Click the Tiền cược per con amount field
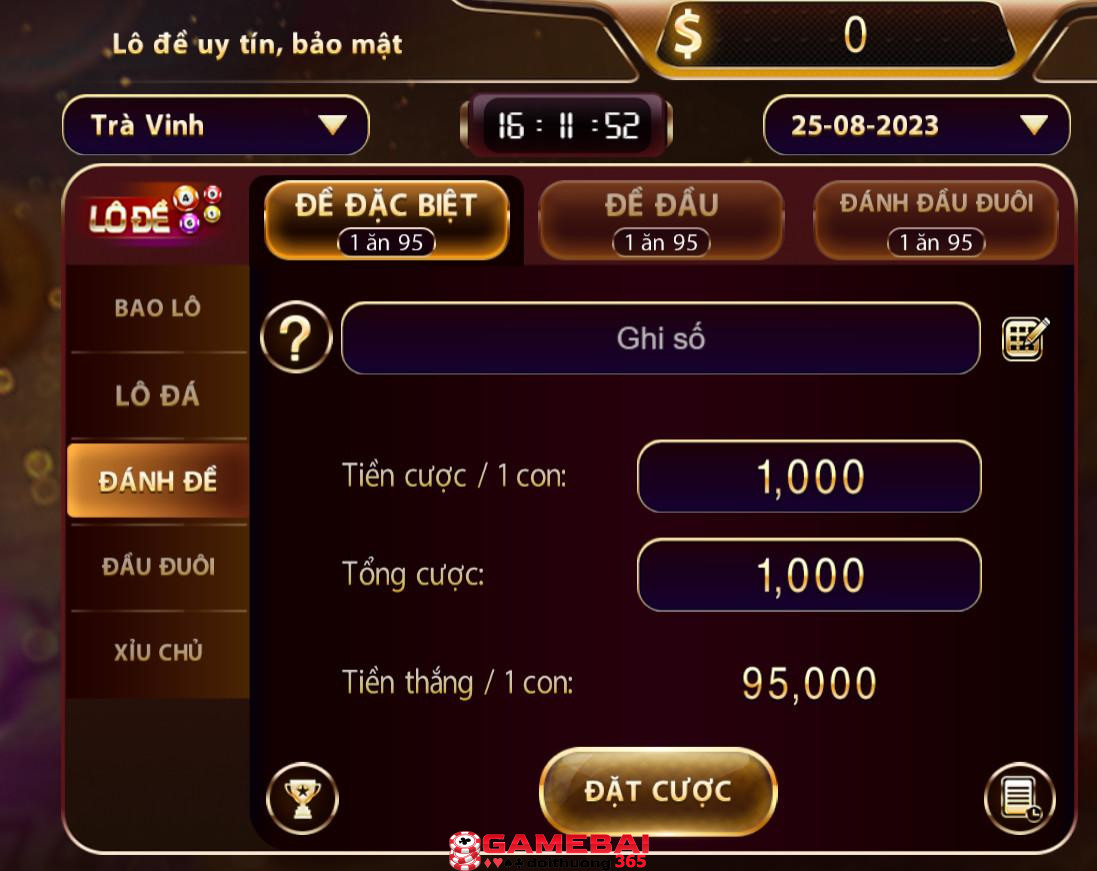 [809, 476]
